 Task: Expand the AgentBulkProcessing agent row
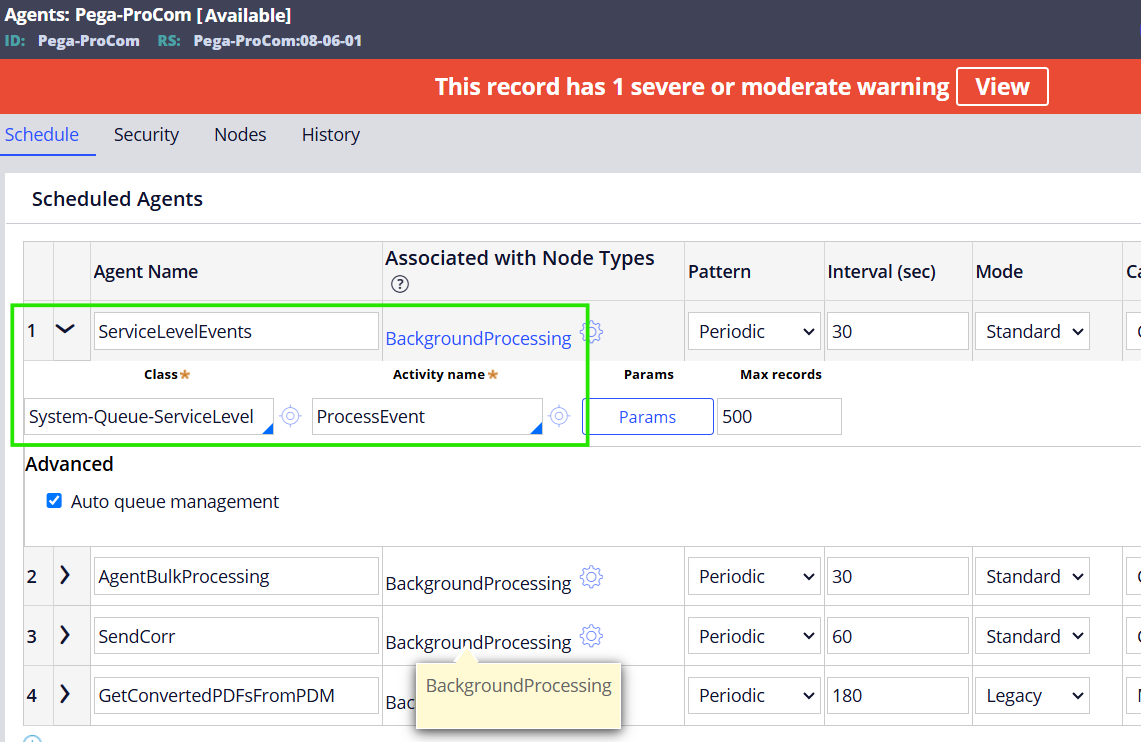pos(63,576)
